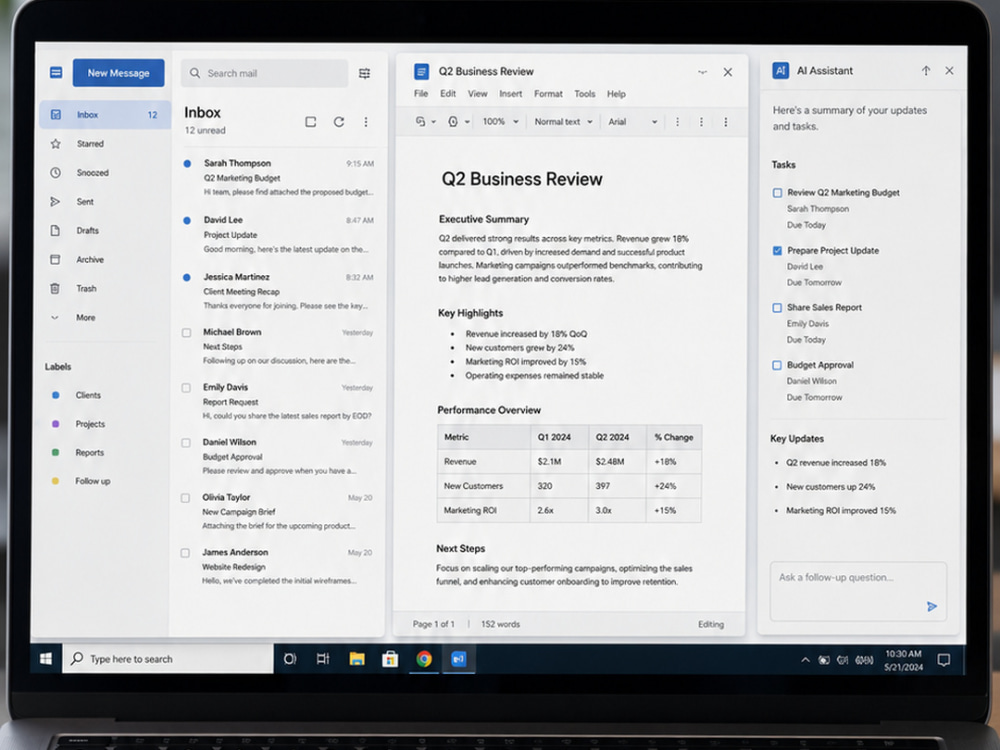Open the dropdown arrow beside the clock icon
Viewport: 1000px width, 750px height.
[x=467, y=122]
